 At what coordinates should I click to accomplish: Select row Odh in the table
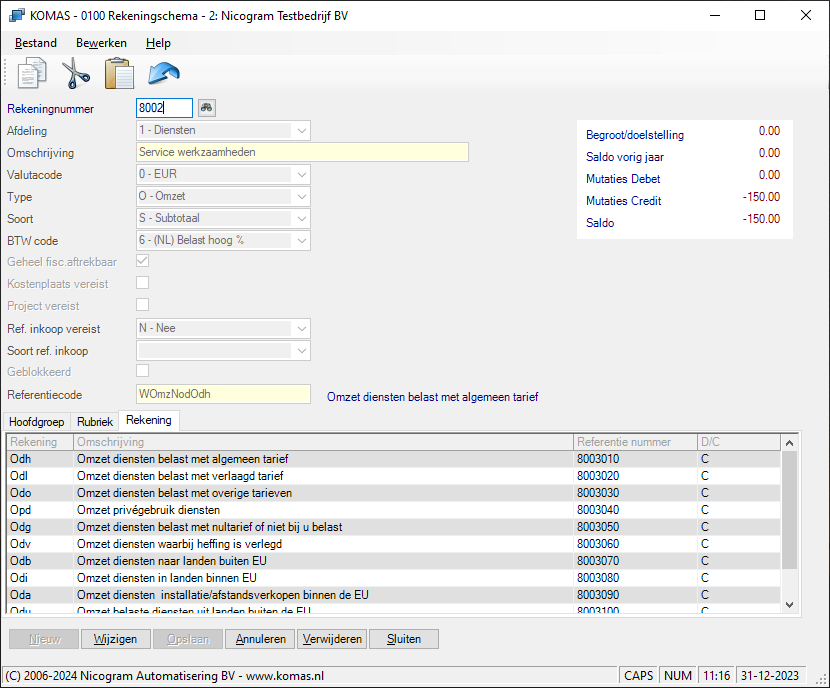click(394, 459)
